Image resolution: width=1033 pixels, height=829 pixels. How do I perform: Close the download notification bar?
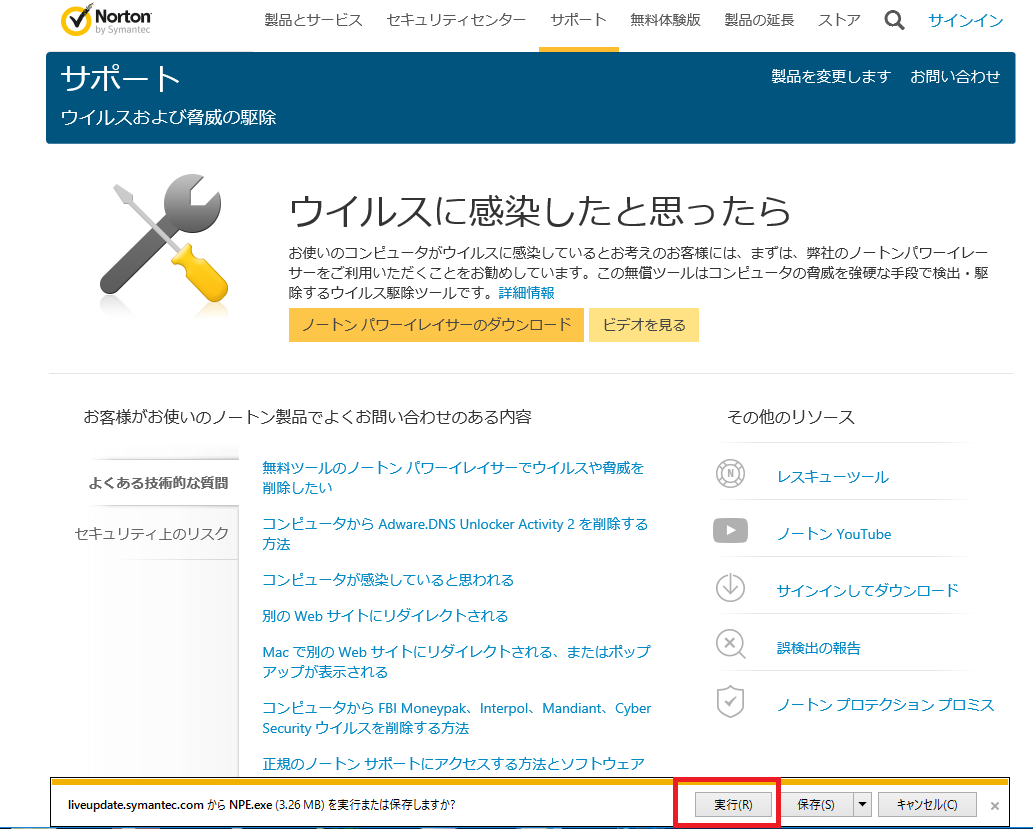[x=995, y=805]
